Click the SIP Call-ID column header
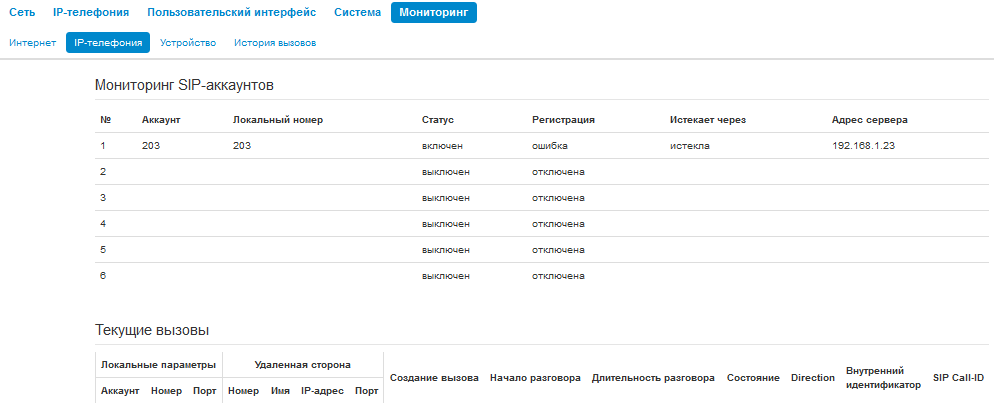Image resolution: width=994 pixels, height=407 pixels. pos(958,378)
